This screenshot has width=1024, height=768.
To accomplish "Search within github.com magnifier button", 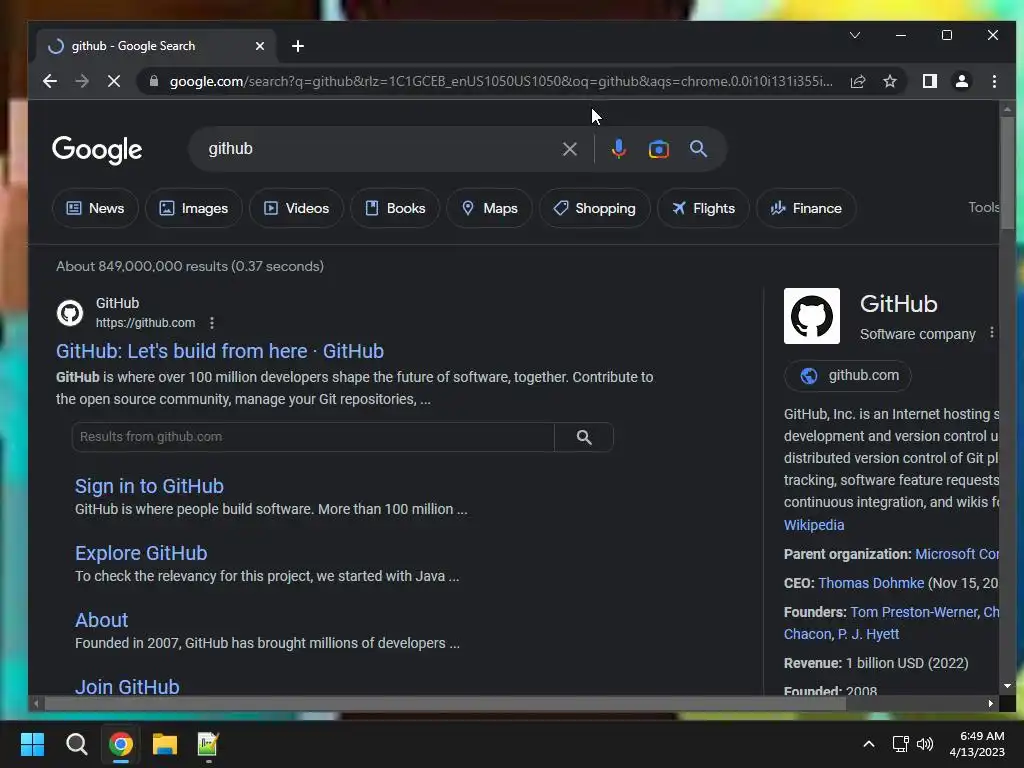I will pyautogui.click(x=584, y=437).
